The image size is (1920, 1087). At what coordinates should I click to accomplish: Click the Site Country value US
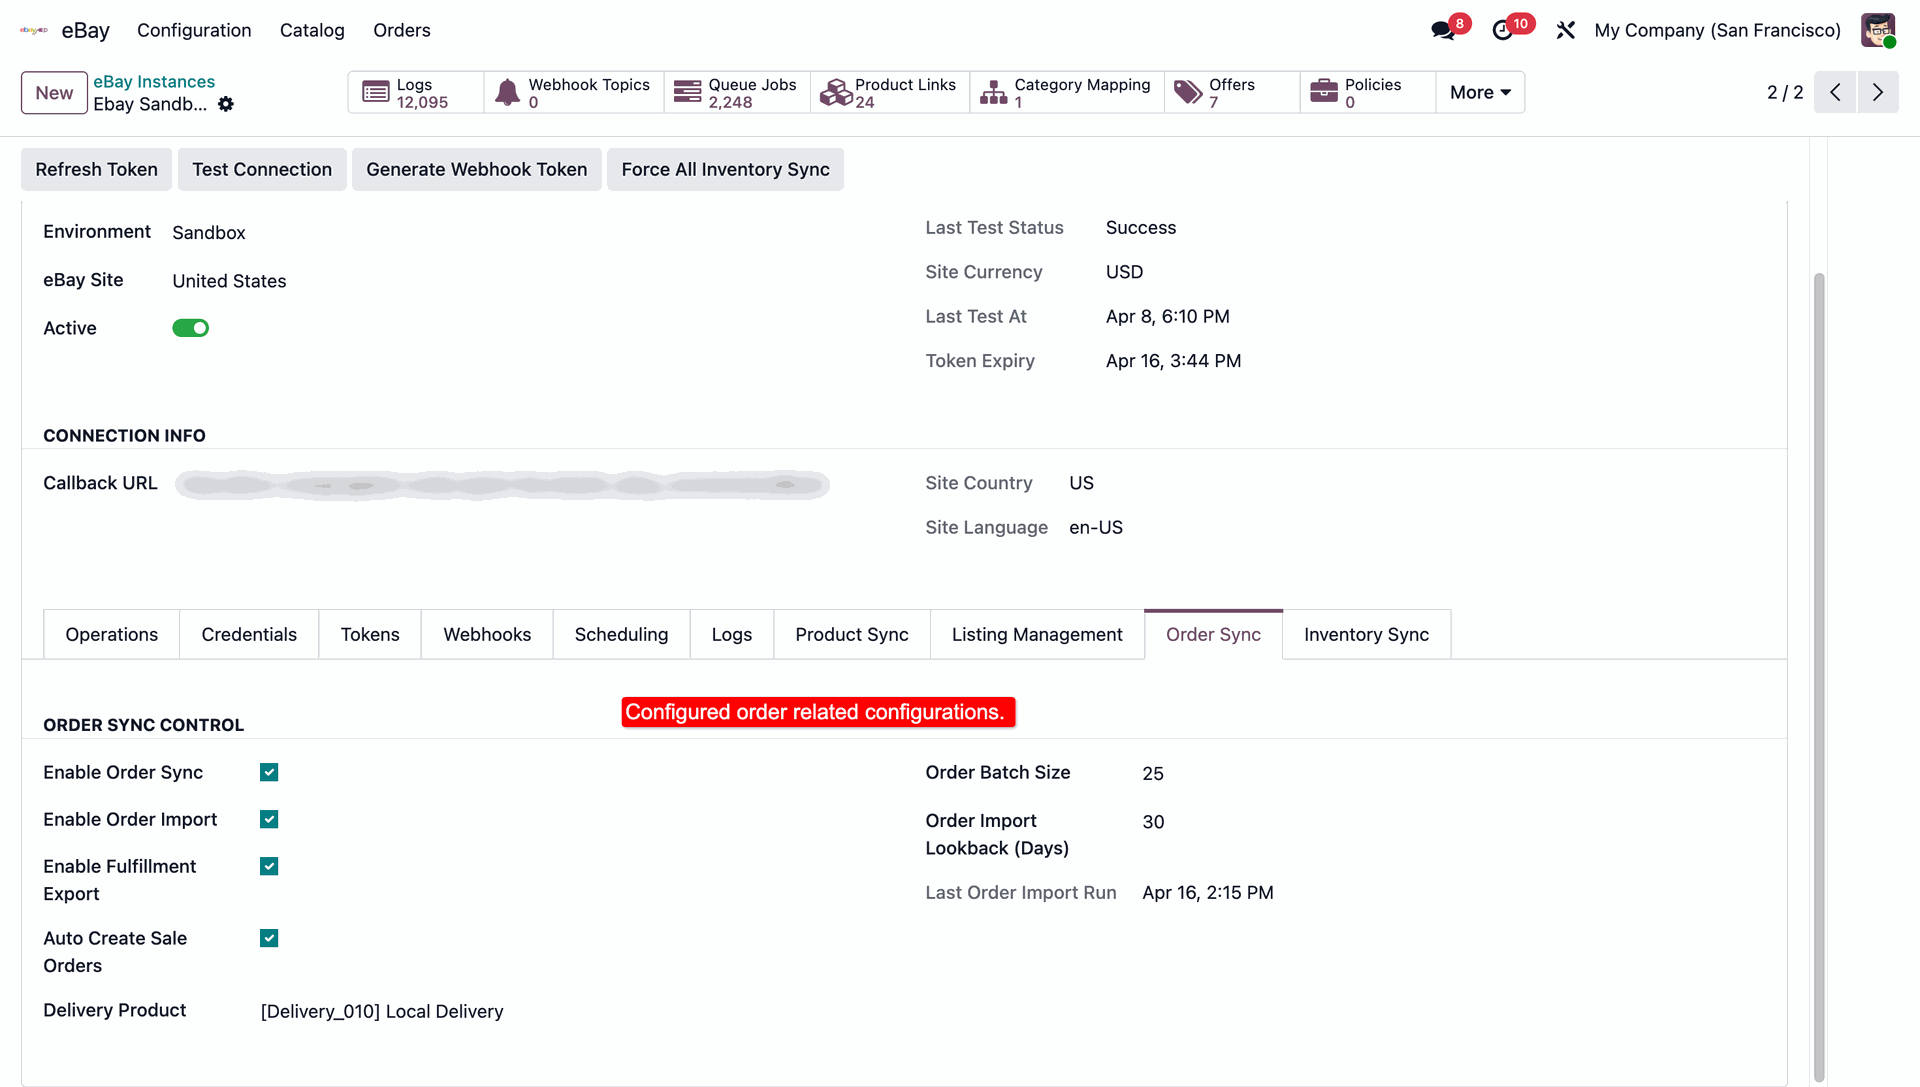pos(1081,483)
